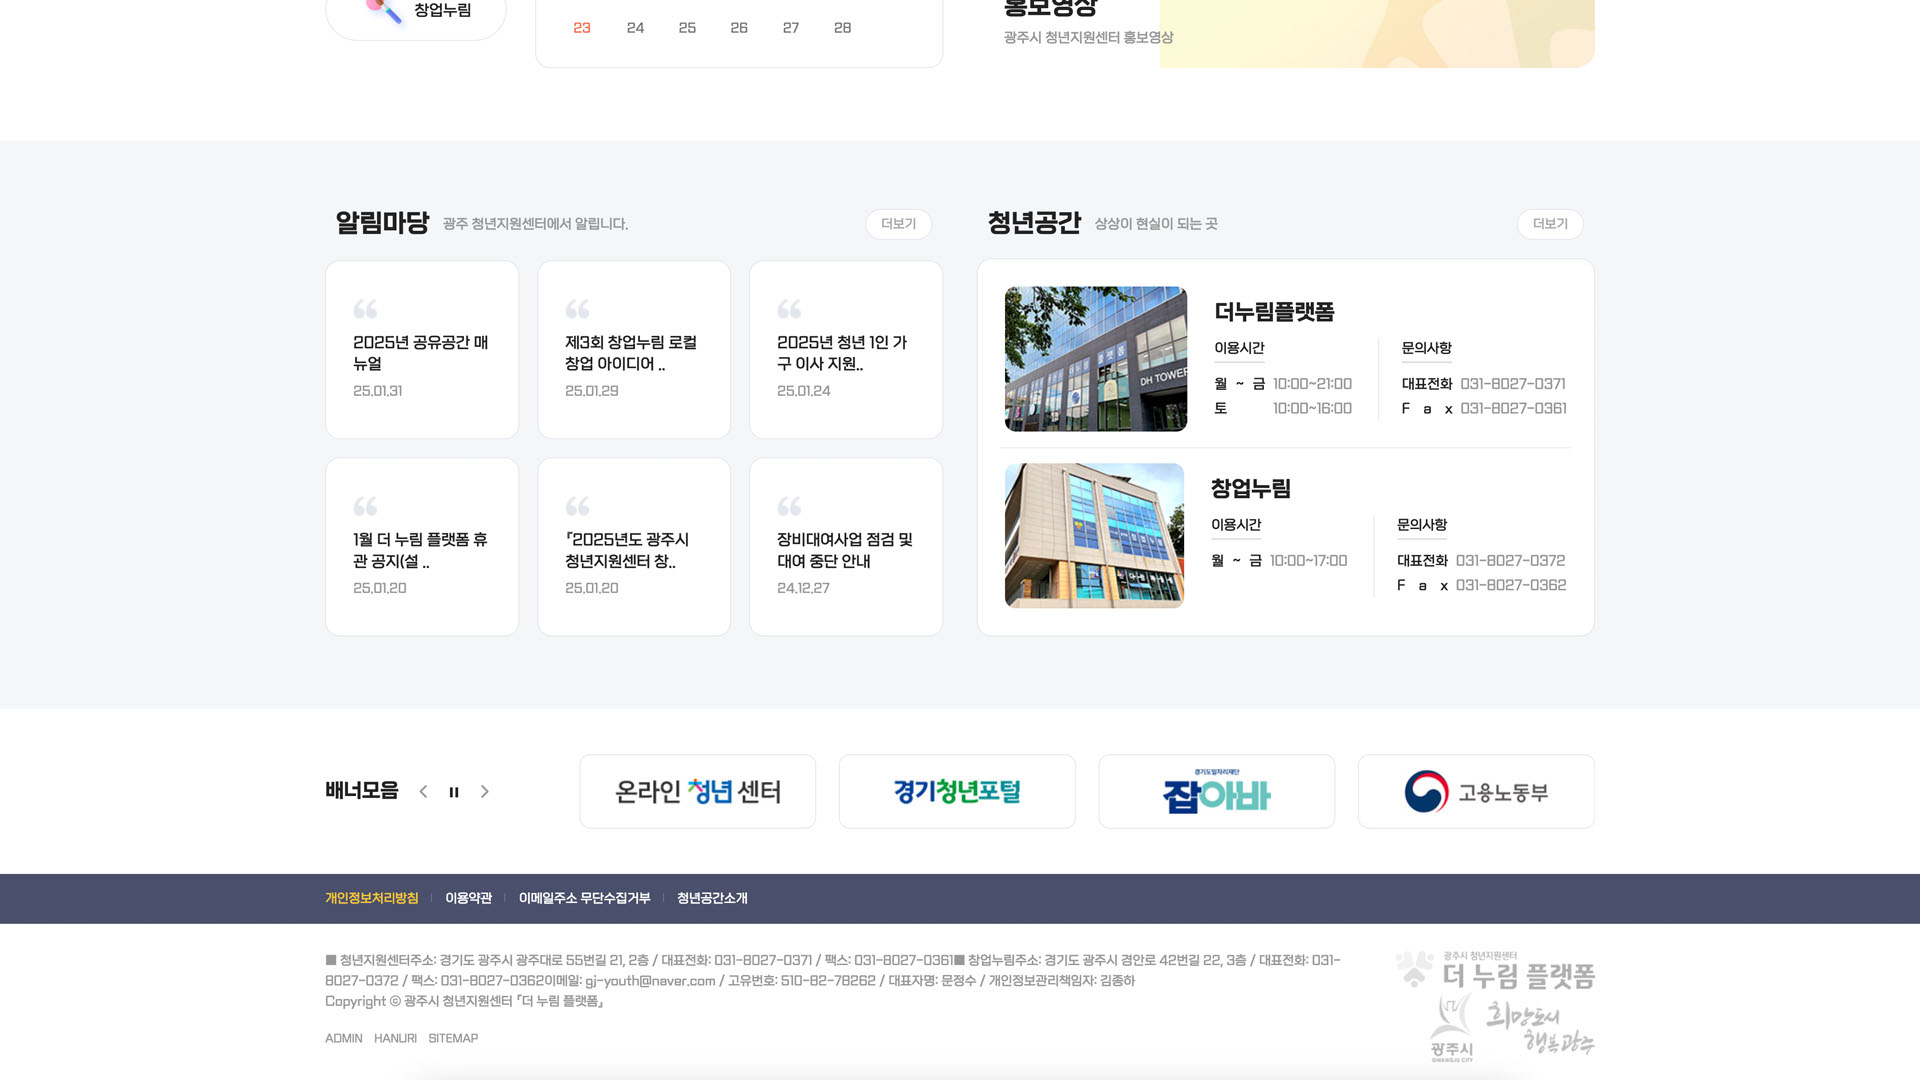Click hours 10:00~17:00 for 창업누림
Image resolution: width=1920 pixels, height=1080 pixels.
tap(1308, 561)
